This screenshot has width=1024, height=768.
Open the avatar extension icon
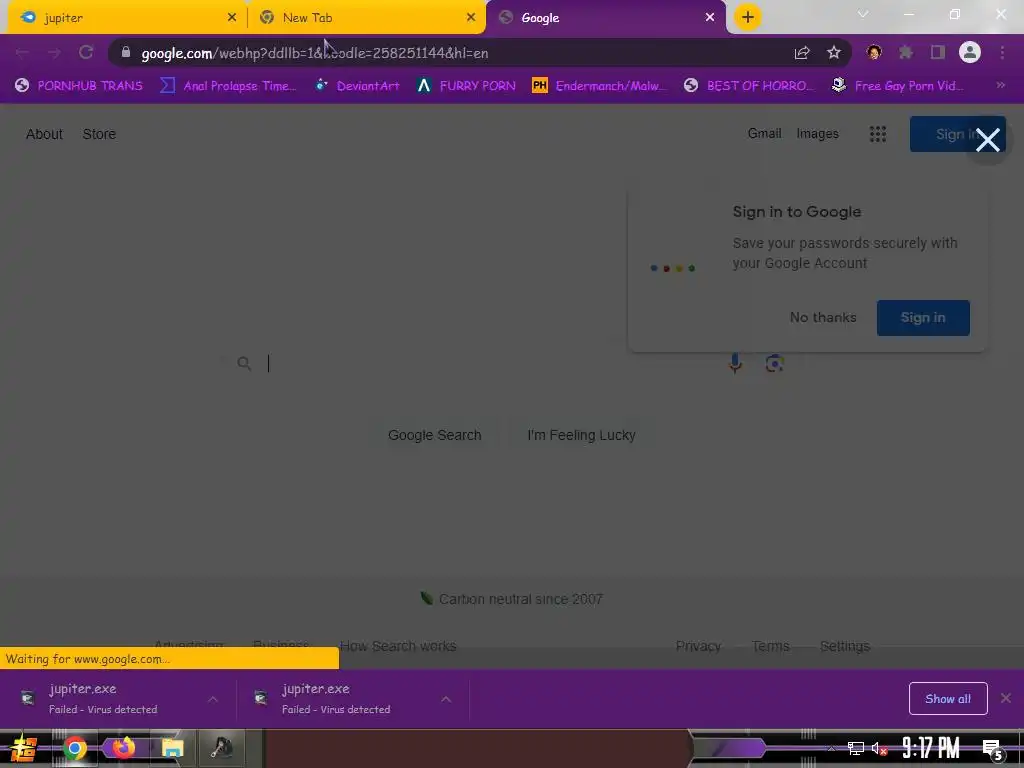874,52
